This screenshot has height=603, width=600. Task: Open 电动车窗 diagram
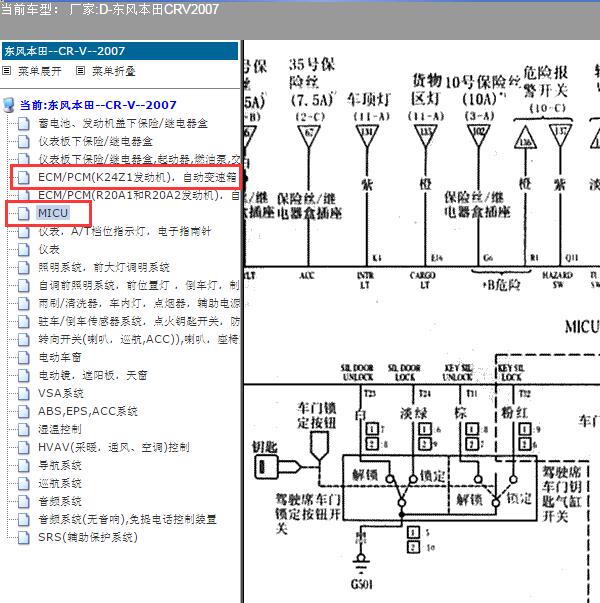pos(60,358)
